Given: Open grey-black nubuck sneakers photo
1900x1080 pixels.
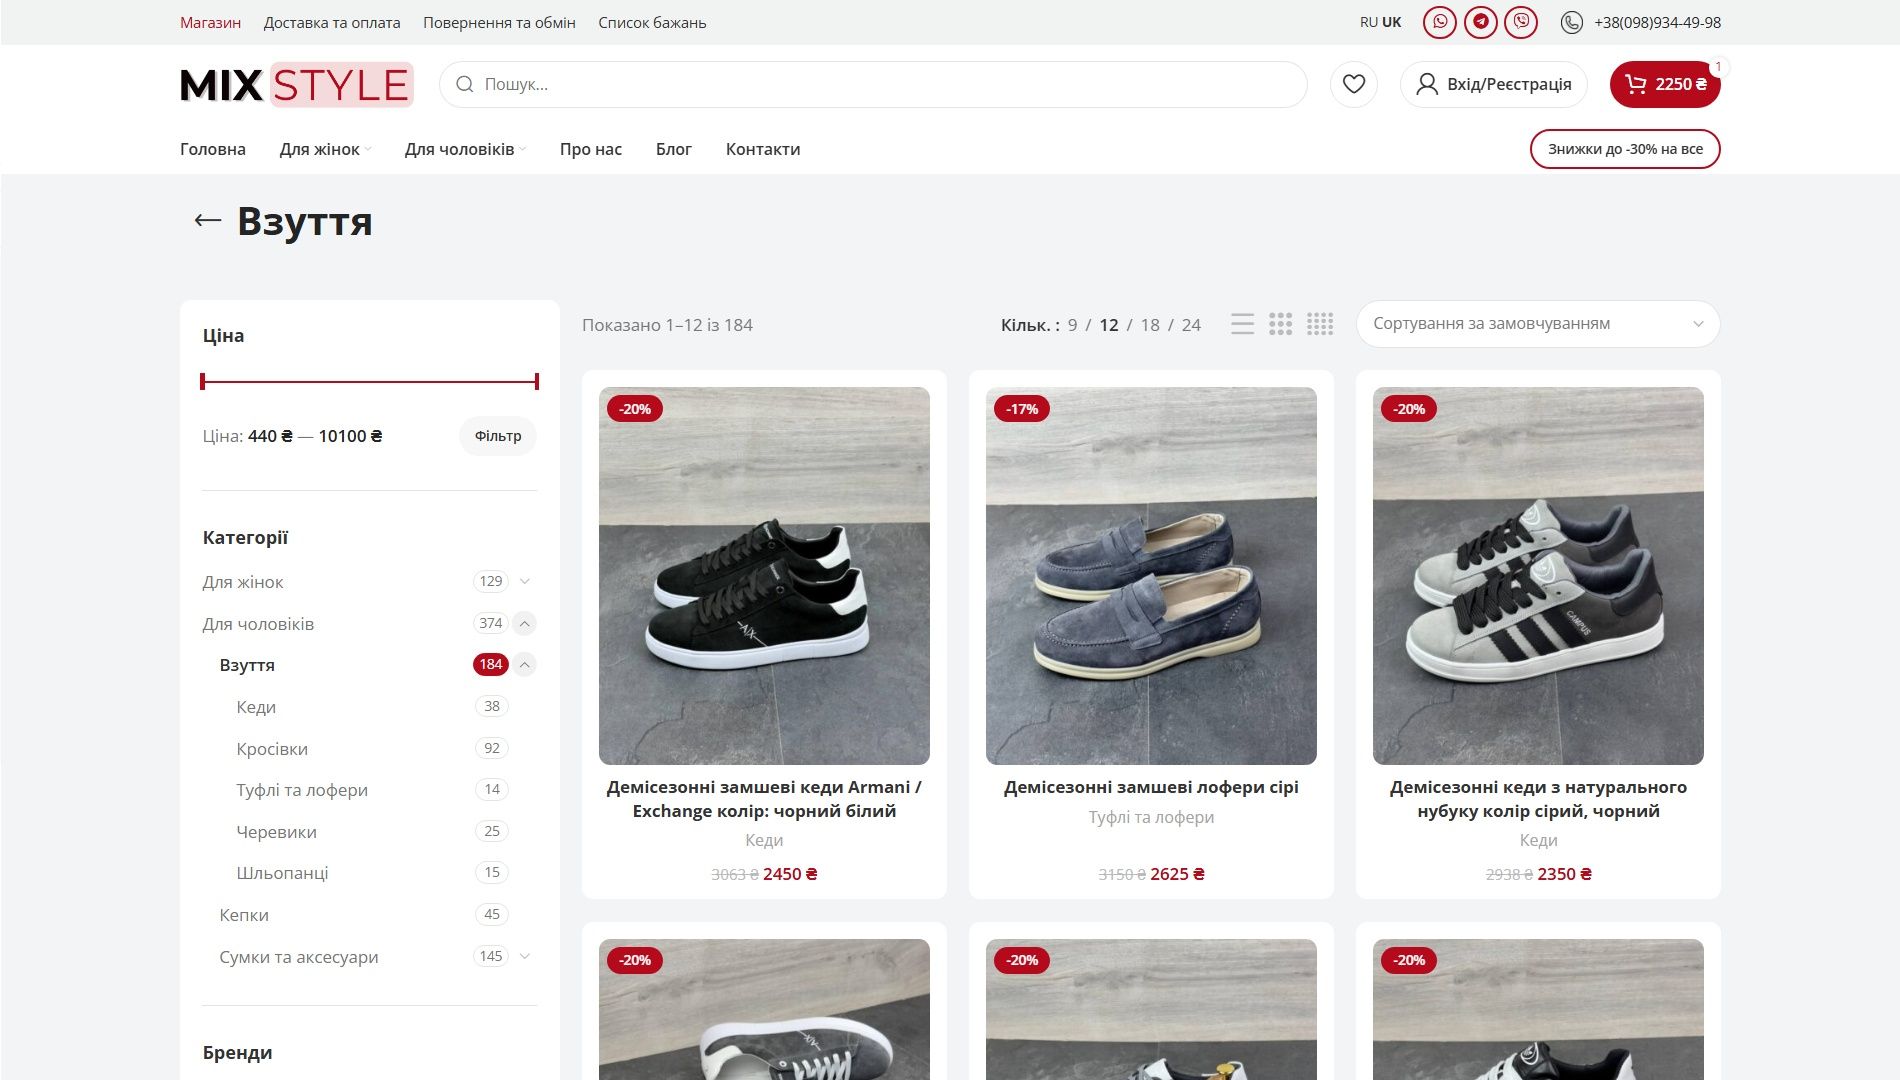Looking at the screenshot, I should [1538, 576].
